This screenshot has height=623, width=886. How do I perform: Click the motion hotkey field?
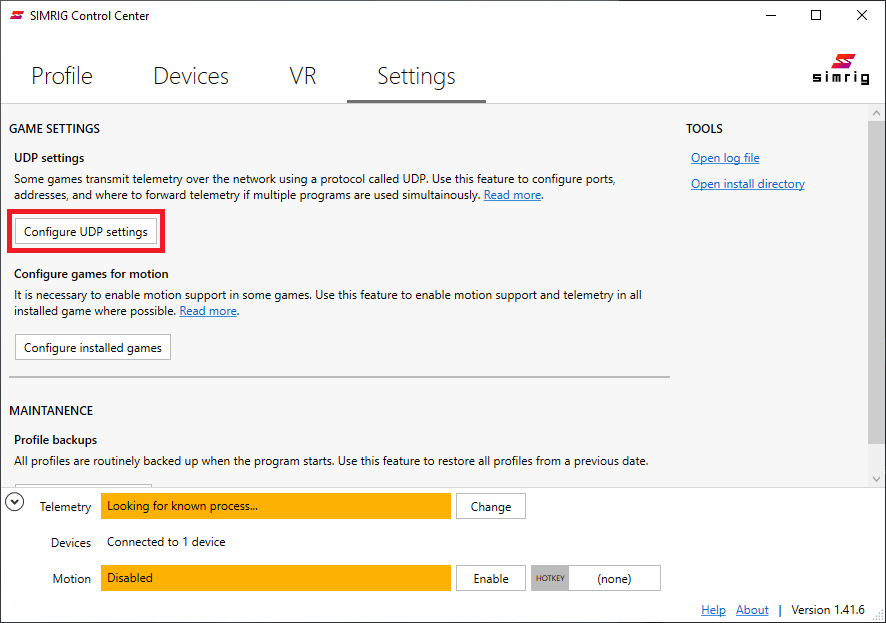coord(612,578)
